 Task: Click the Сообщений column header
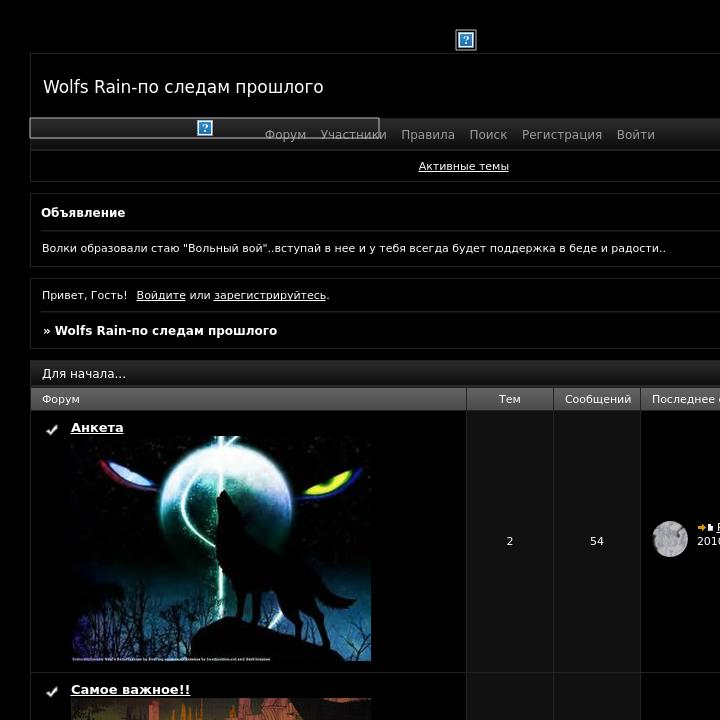pyautogui.click(x=597, y=399)
